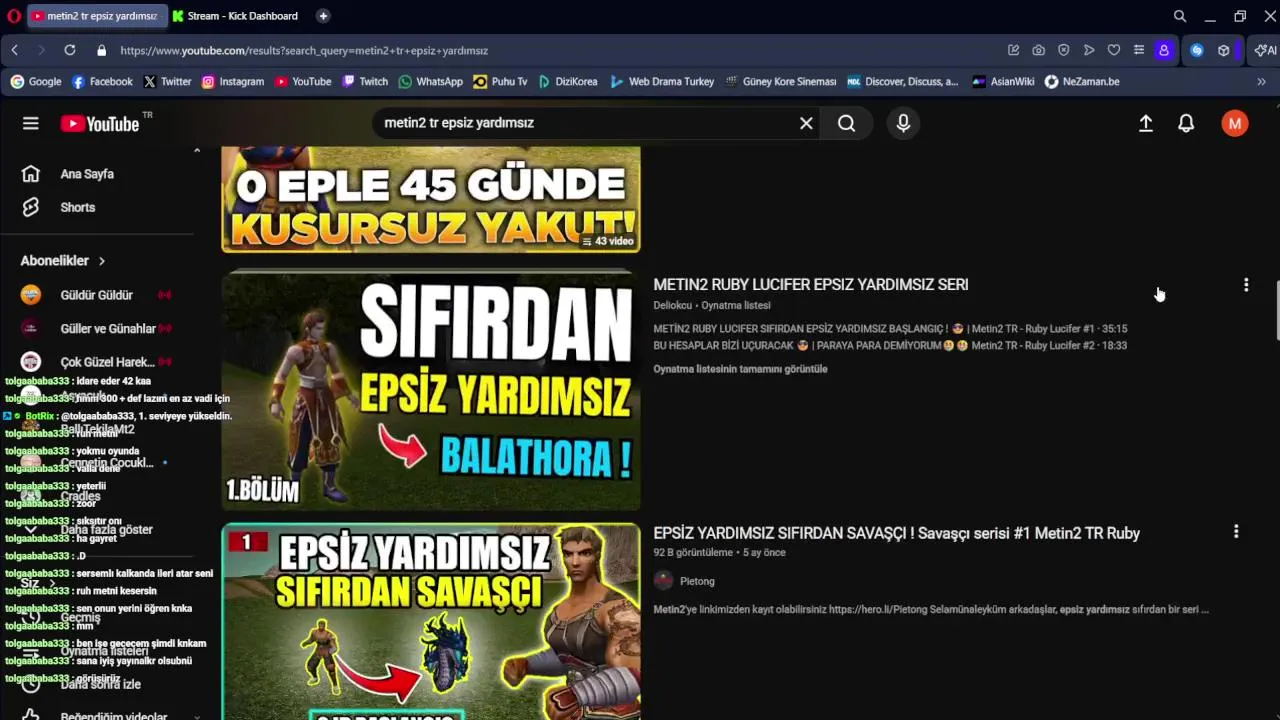This screenshot has height=720, width=1280.
Task: Open Sıfırdan Savaşçı video thumbnail
Action: point(431,621)
